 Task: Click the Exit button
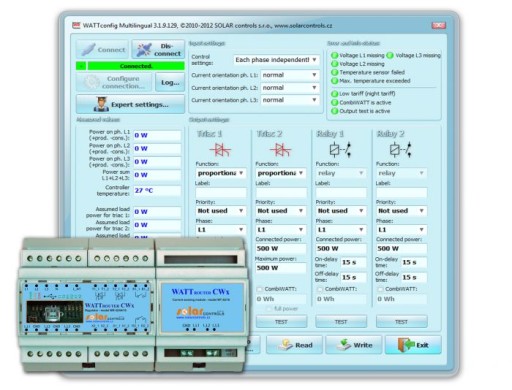pyautogui.click(x=413, y=345)
